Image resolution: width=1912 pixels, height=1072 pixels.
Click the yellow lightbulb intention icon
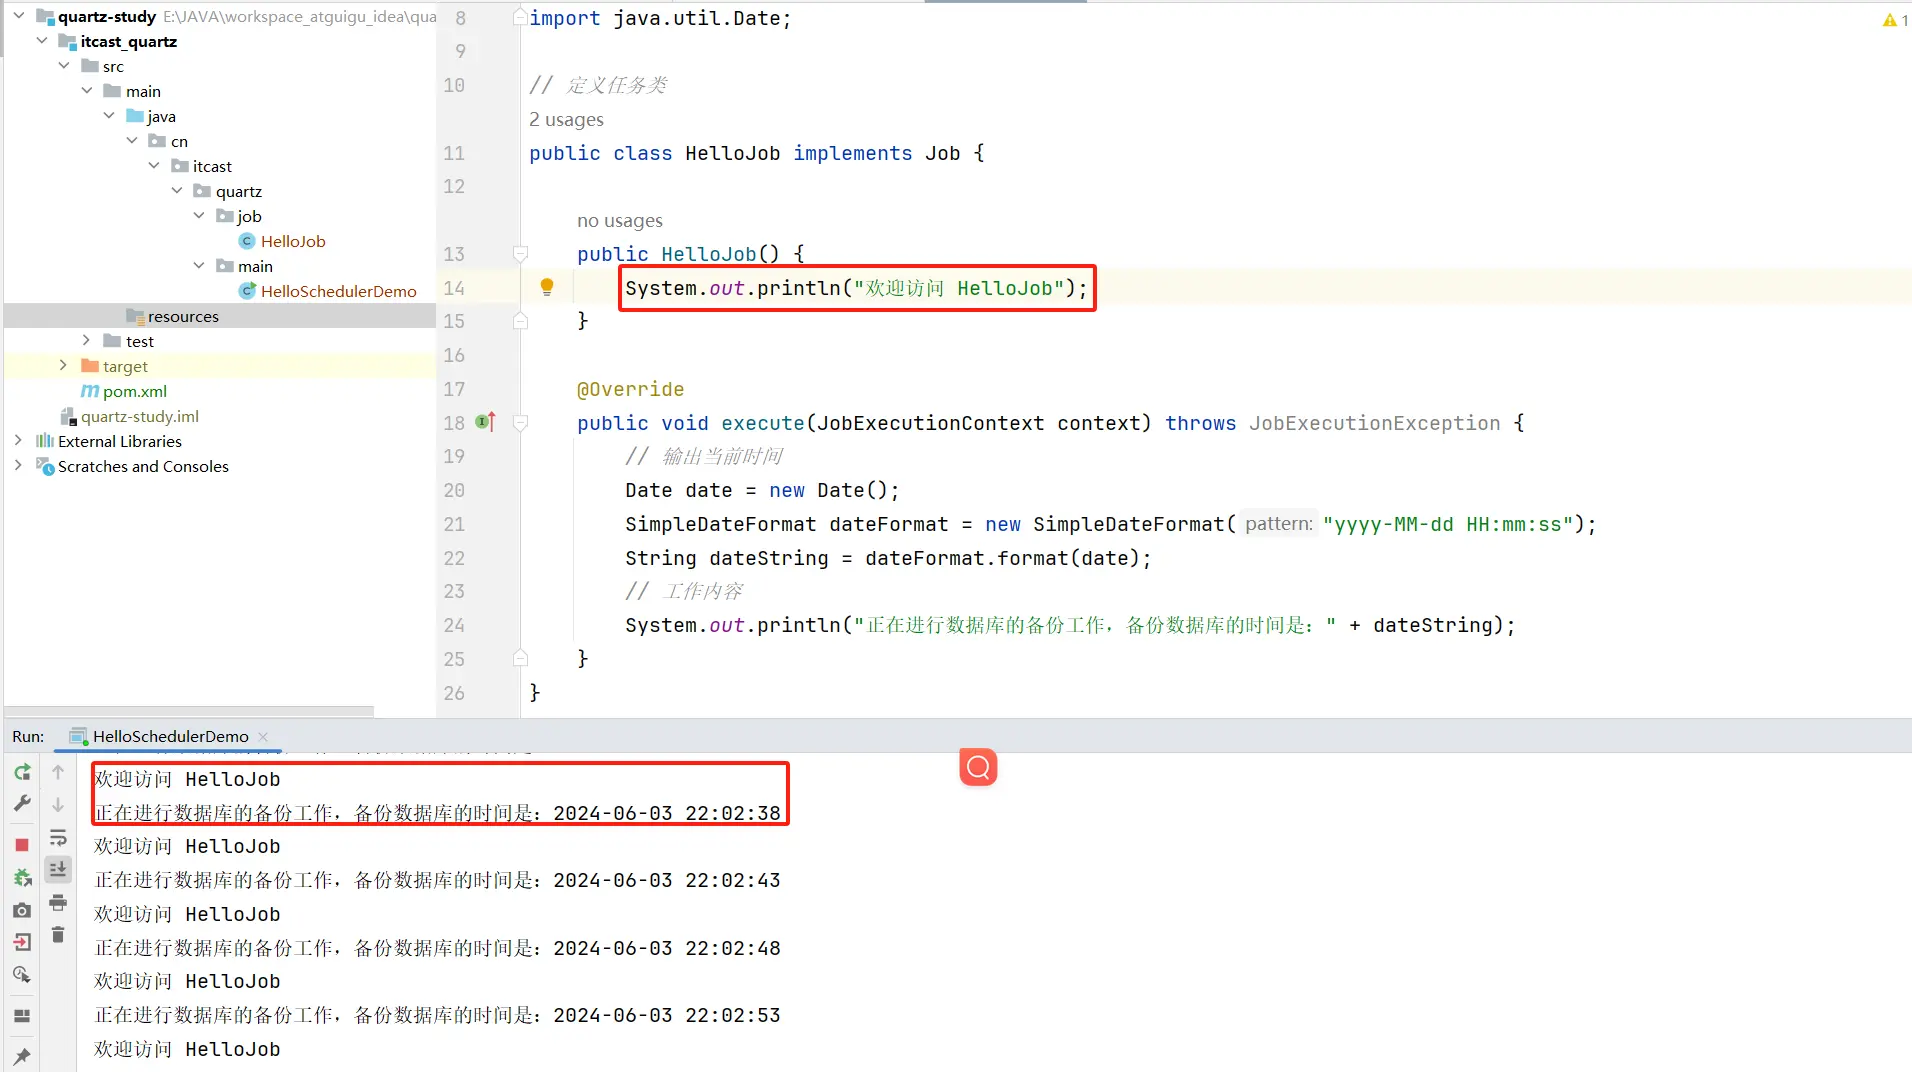547,288
